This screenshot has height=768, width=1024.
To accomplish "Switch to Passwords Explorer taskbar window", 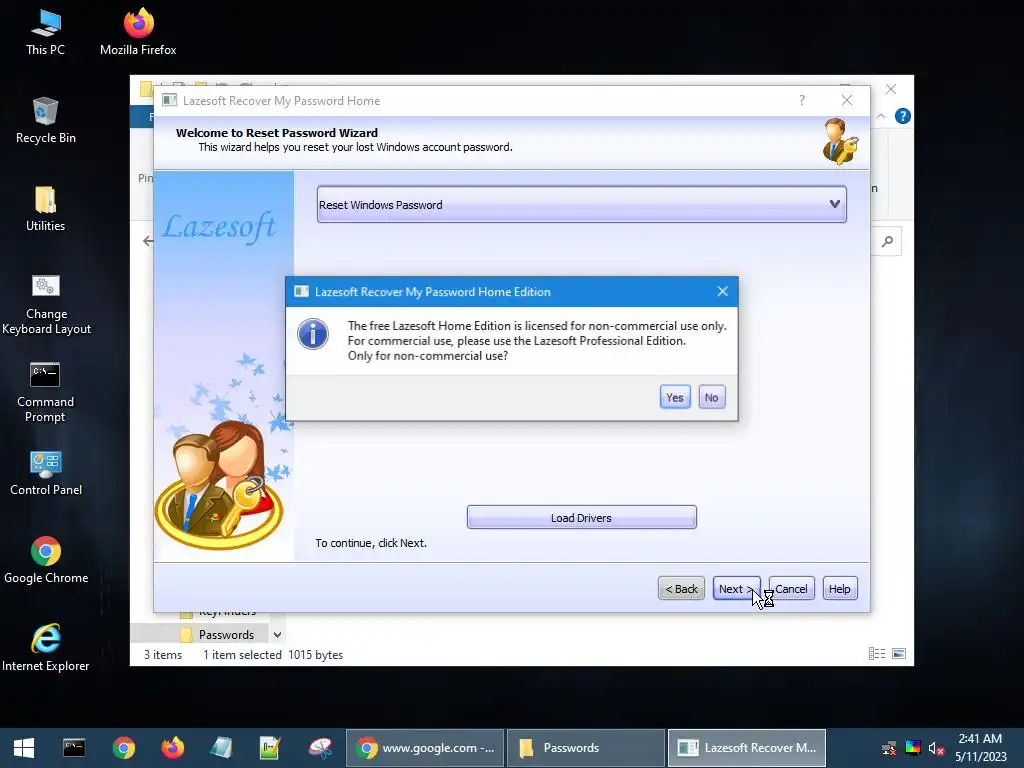I will tap(586, 748).
